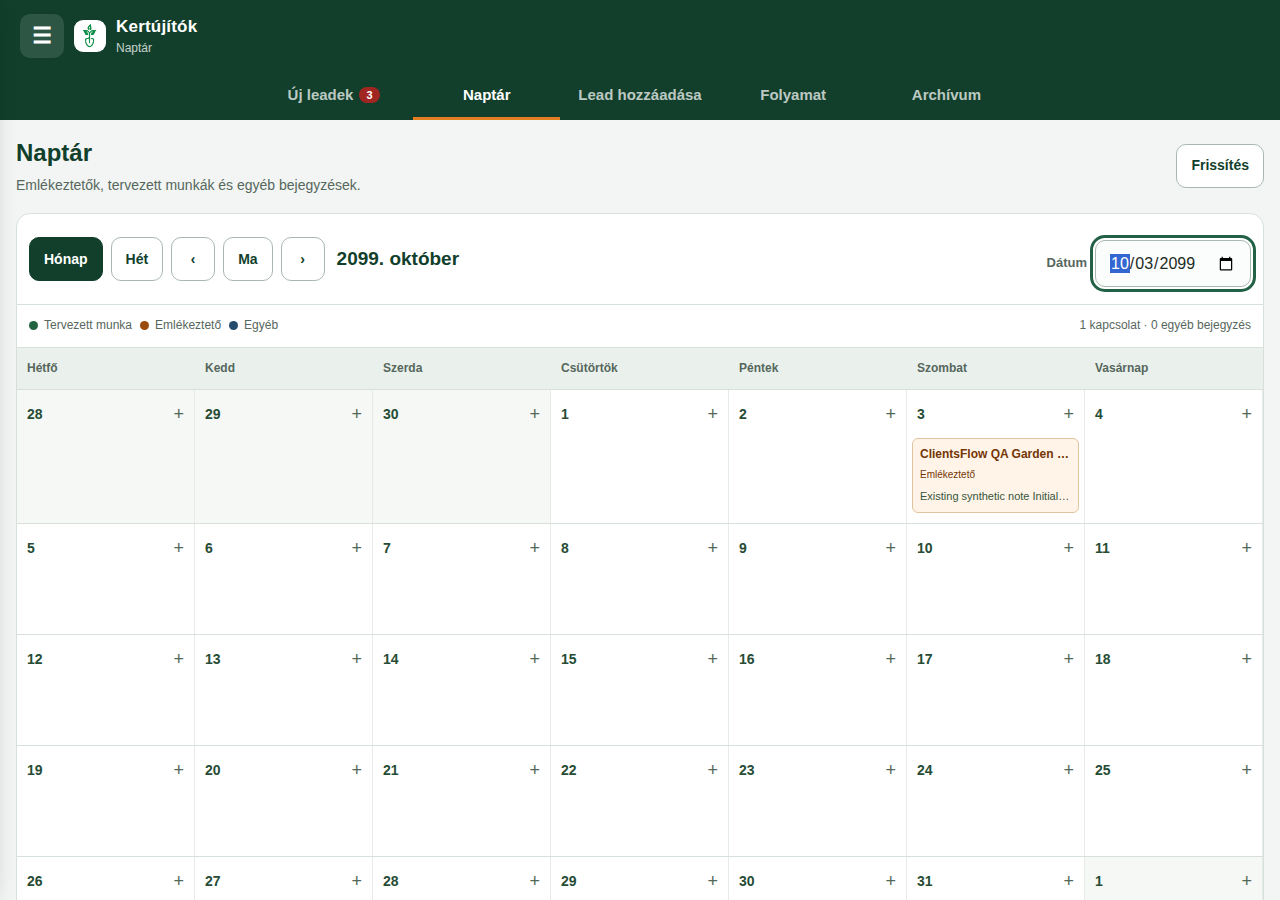Select day number 15 cell
Image resolution: width=1280 pixels, height=900 pixels.
[639, 690]
